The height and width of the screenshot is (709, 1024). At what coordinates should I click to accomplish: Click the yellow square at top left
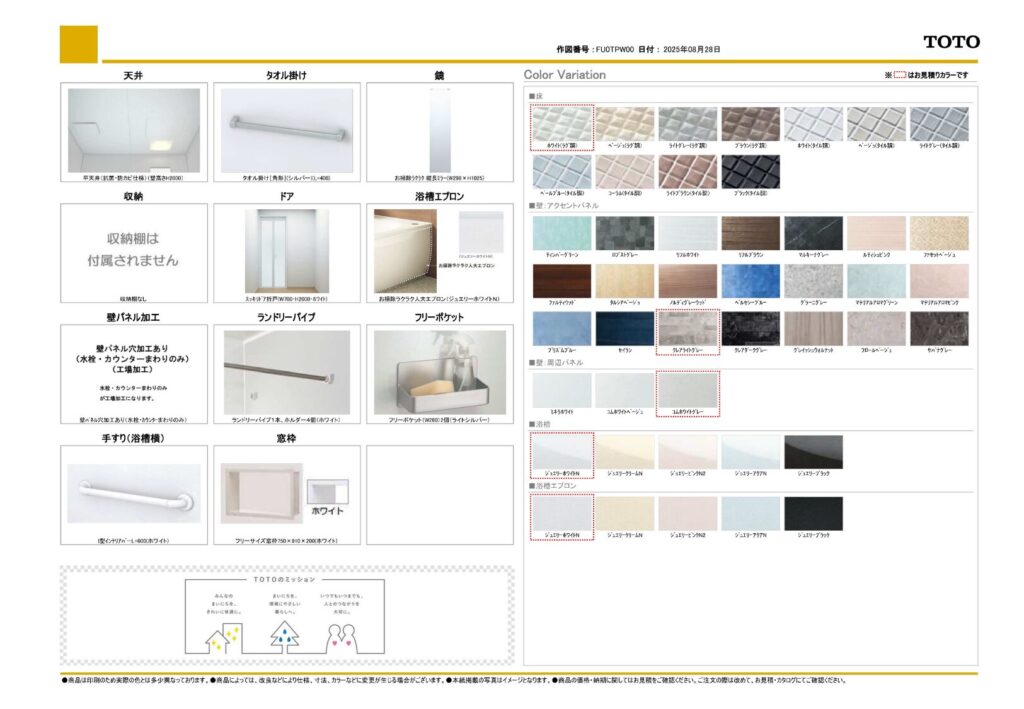coord(79,44)
